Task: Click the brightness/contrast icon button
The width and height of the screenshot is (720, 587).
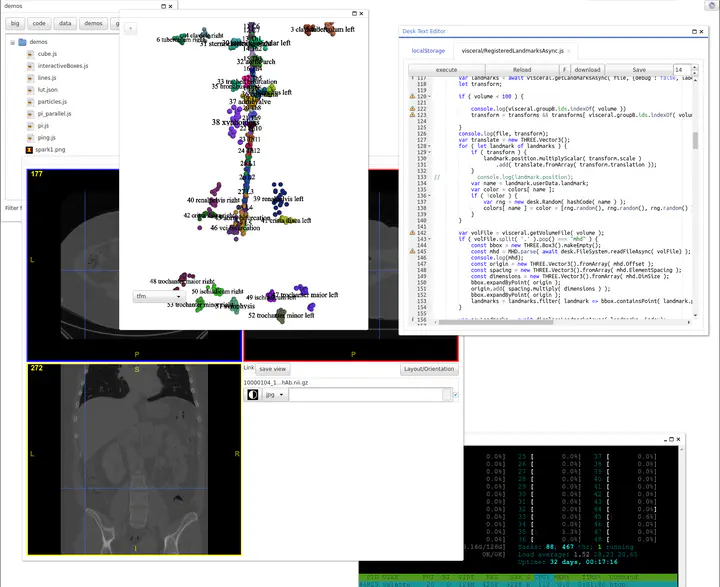Action: (253, 395)
